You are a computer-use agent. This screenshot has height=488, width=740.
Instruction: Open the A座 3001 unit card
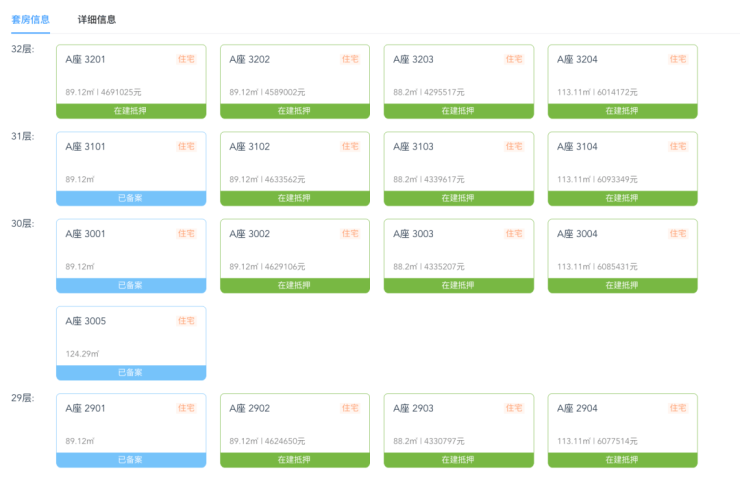[x=131, y=249]
